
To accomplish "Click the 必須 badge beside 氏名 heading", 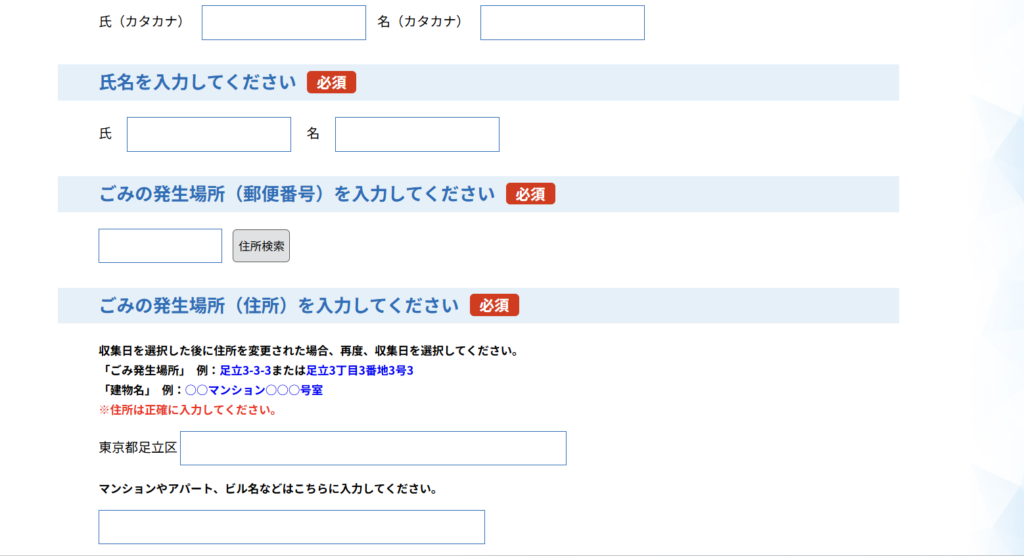I will pos(331,83).
